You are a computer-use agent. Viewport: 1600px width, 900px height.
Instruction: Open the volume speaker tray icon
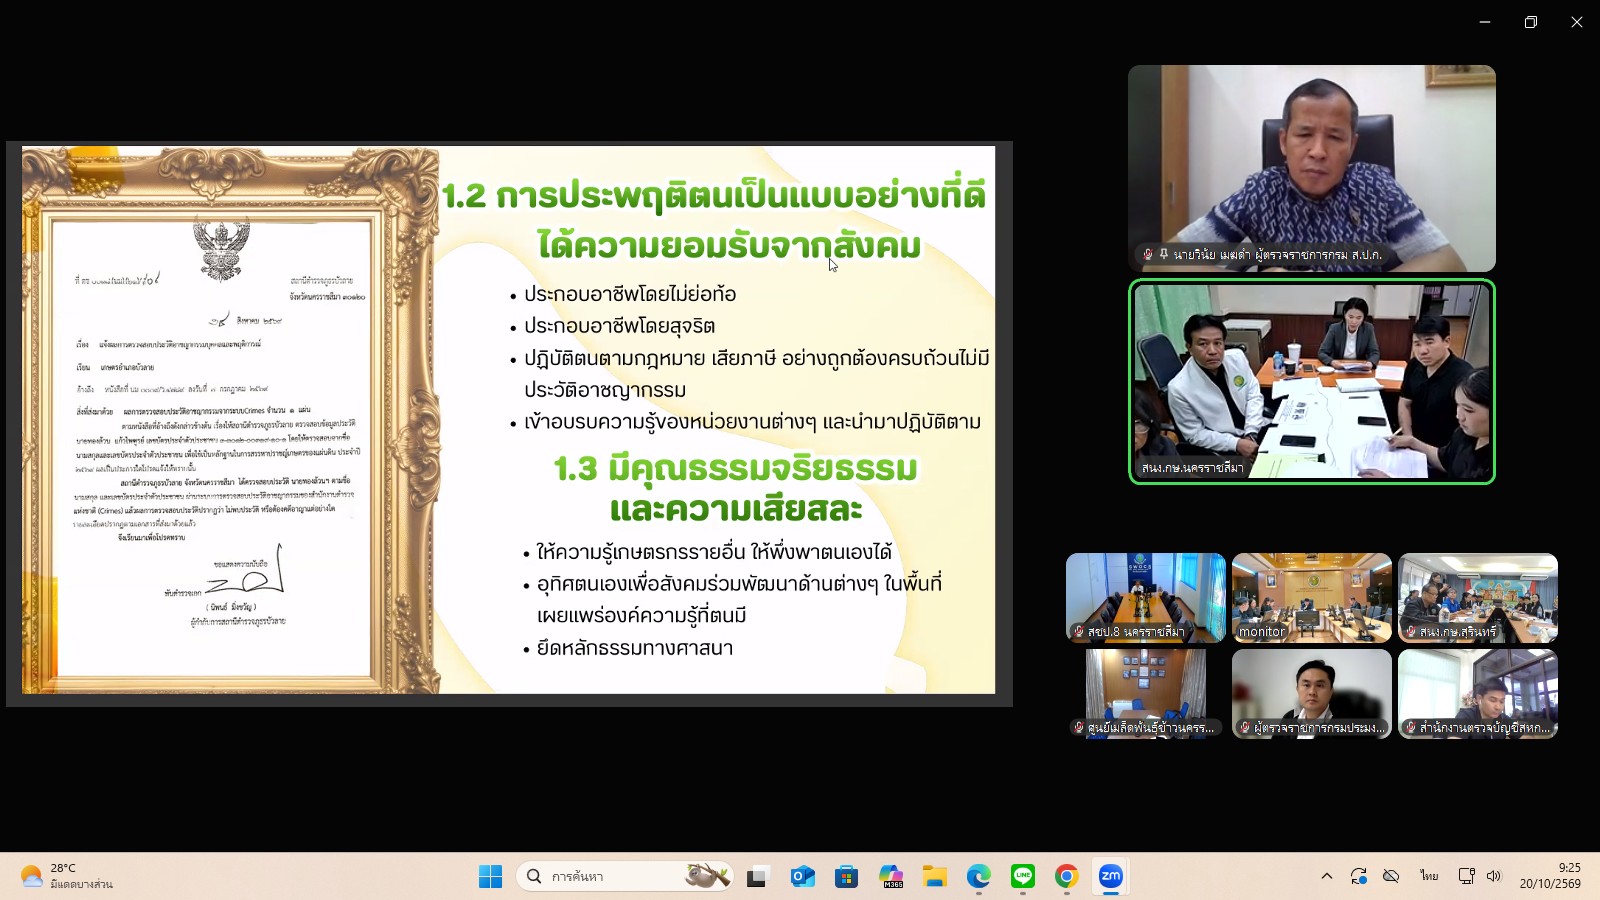(1494, 877)
